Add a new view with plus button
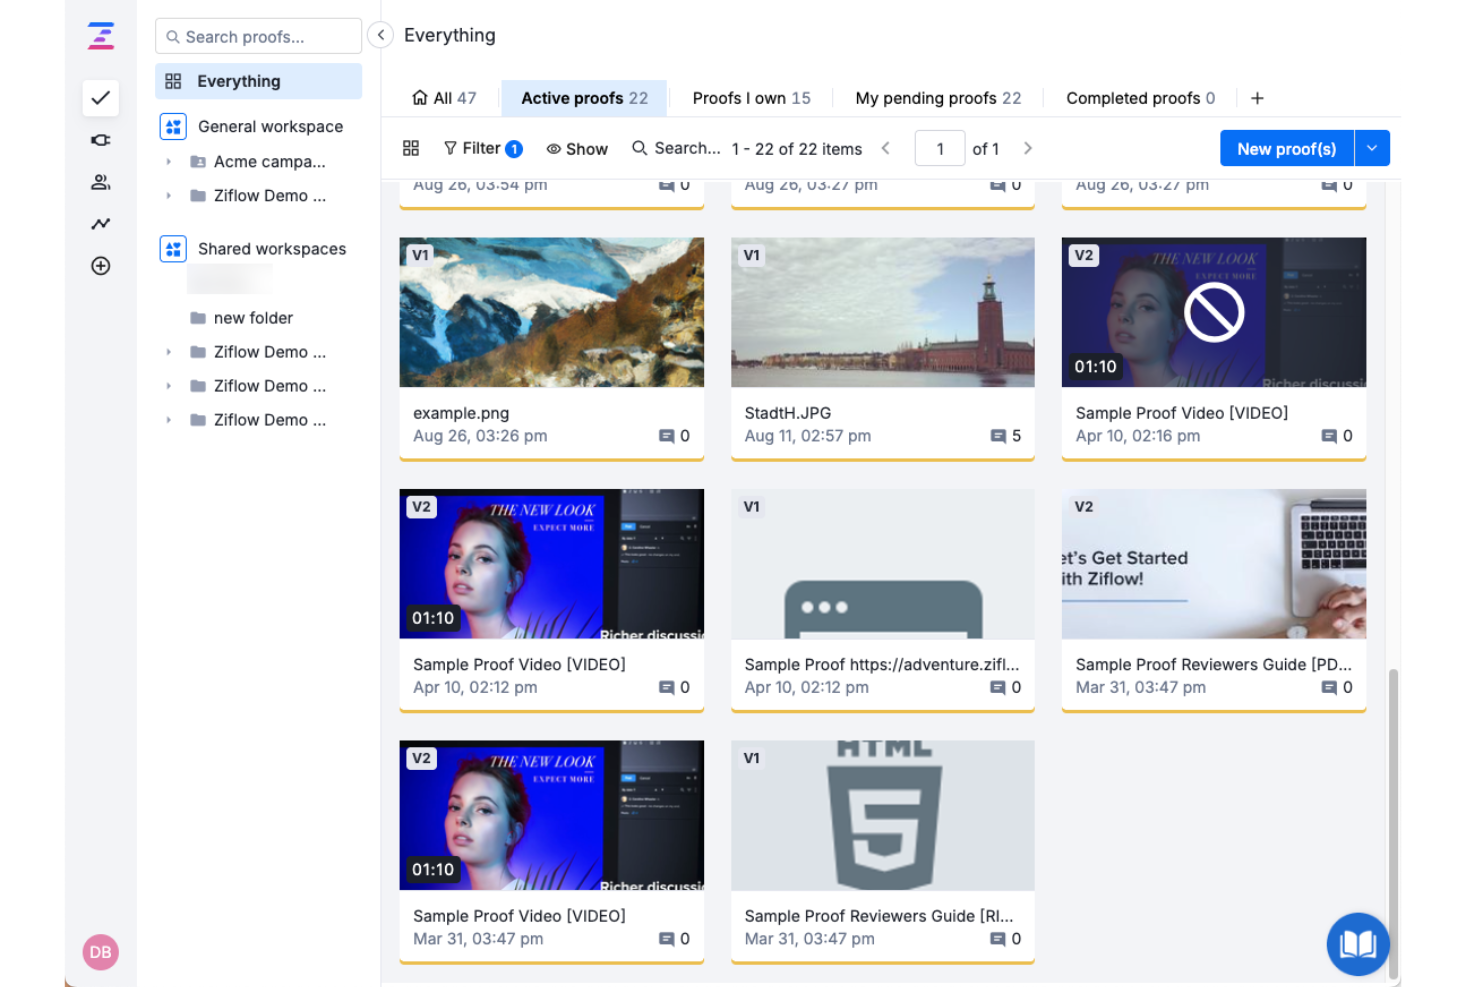Viewport: 1480px width, 987px height. 1257,97
